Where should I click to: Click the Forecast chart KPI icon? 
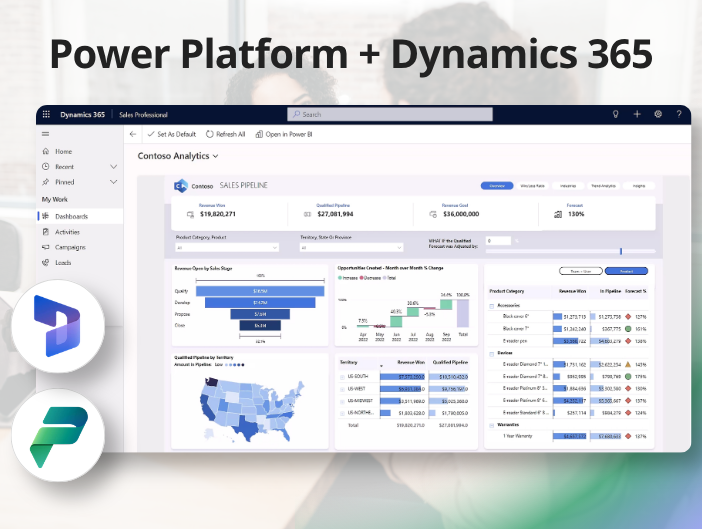[558, 214]
